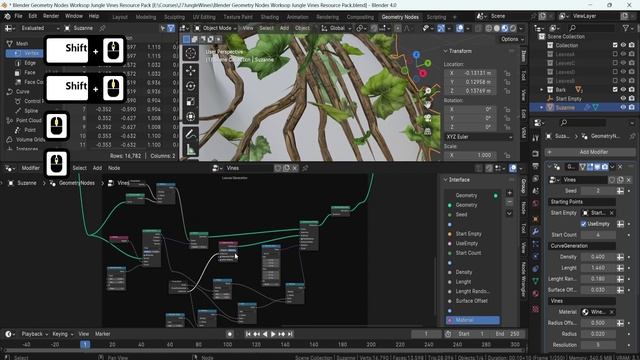
Task: Click the camera view gizmo in viewport
Action: 427,118
